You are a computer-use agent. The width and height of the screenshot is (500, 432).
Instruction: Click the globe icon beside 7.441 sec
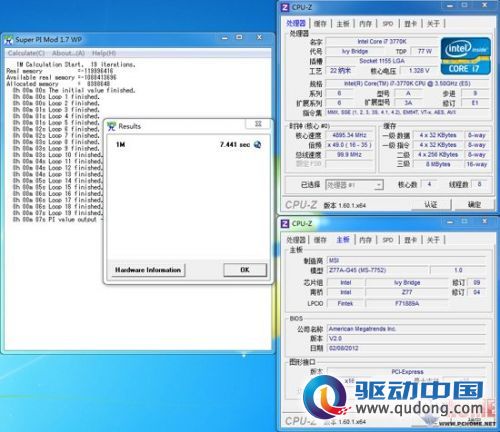click(x=257, y=145)
